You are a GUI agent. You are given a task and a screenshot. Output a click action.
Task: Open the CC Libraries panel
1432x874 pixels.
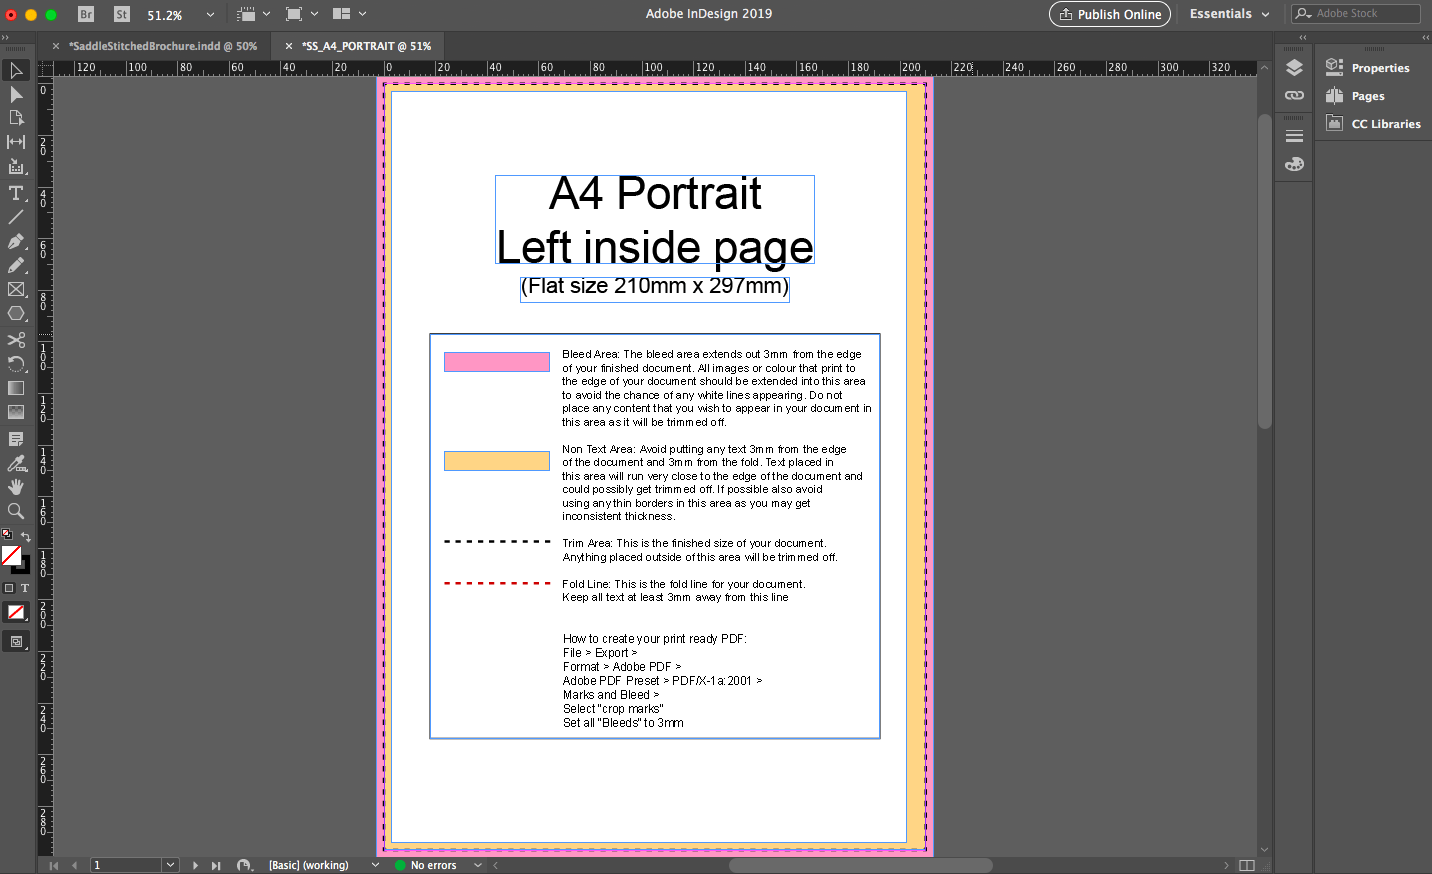[1373, 124]
